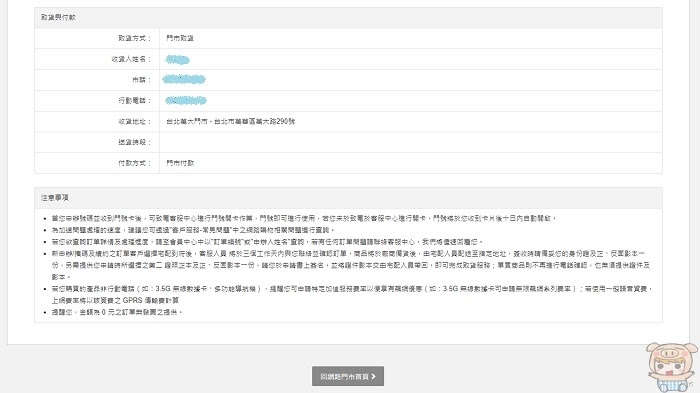This screenshot has height=393, width=700.
Task: Select the 取貨方式 label
Action: (134, 38)
